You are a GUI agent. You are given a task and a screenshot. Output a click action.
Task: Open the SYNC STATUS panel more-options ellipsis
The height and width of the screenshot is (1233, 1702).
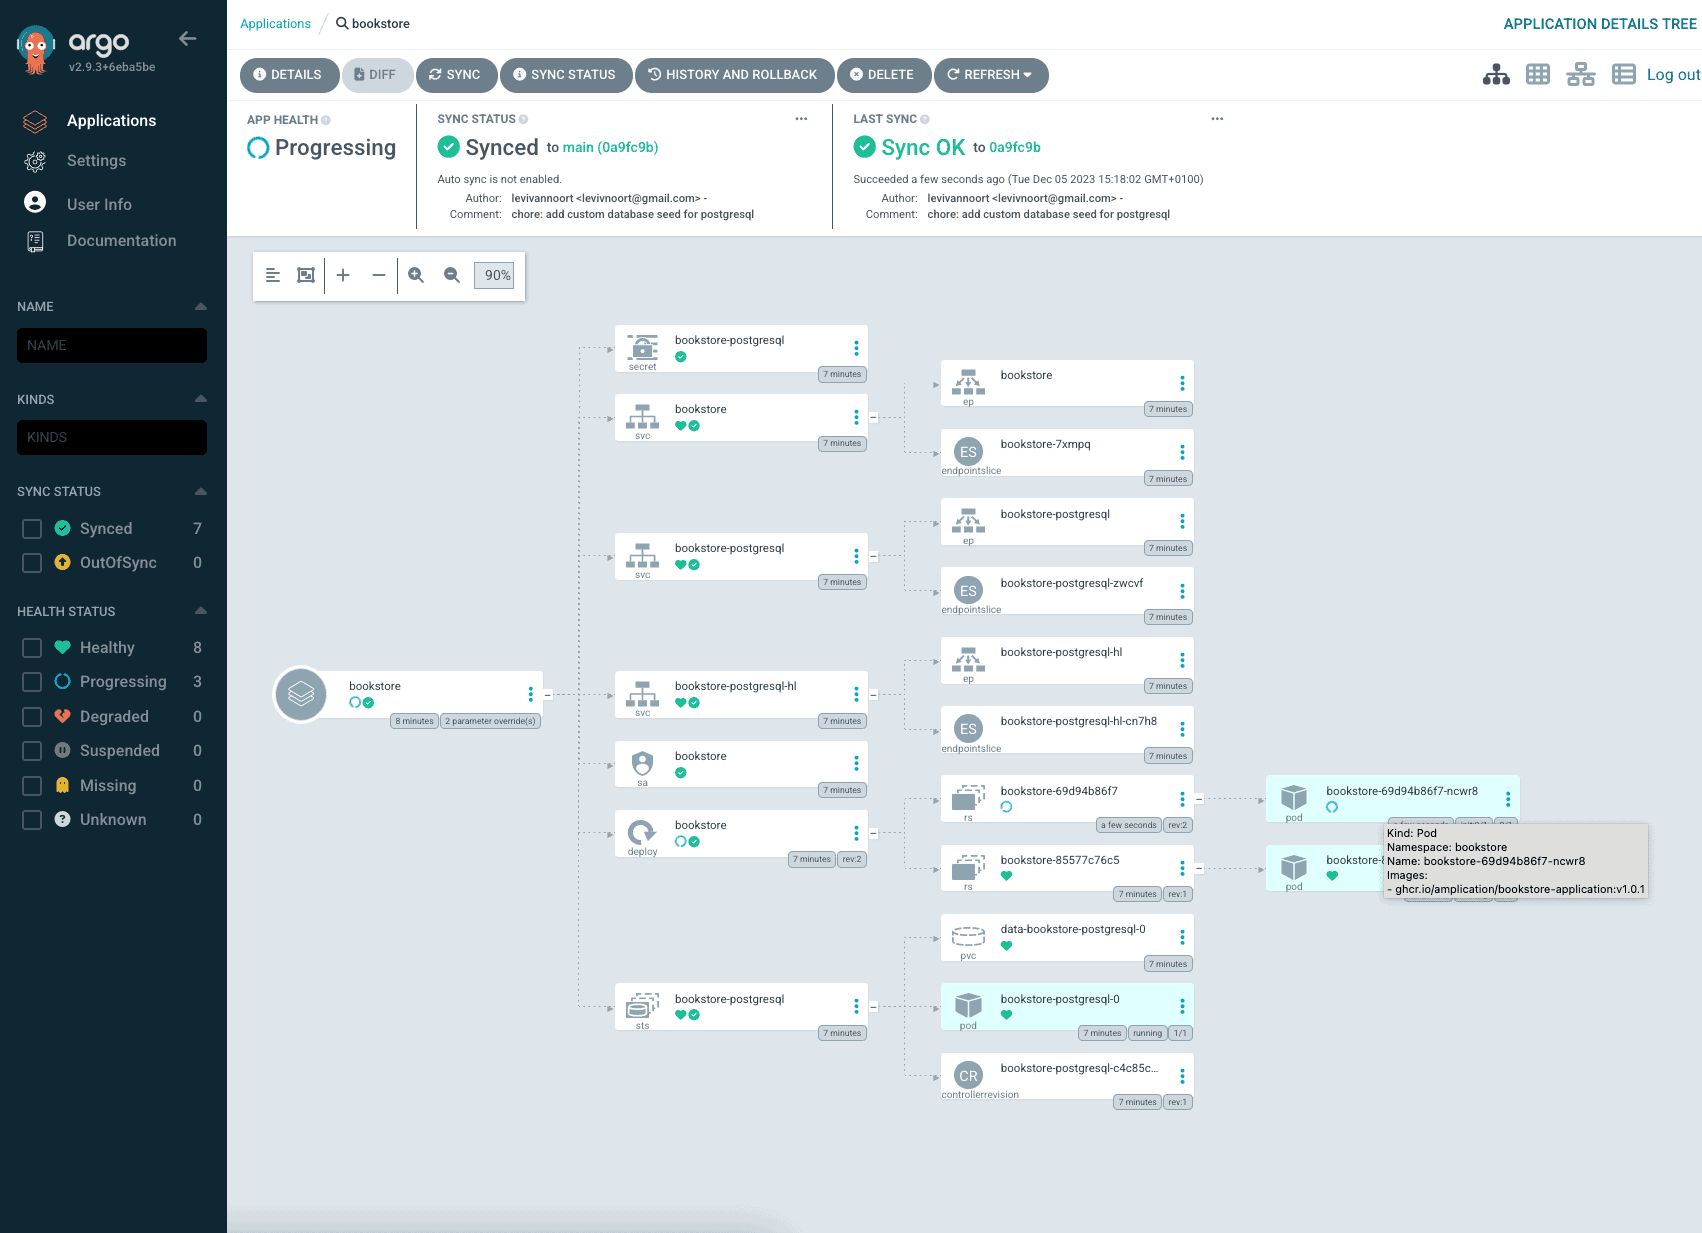pos(801,119)
